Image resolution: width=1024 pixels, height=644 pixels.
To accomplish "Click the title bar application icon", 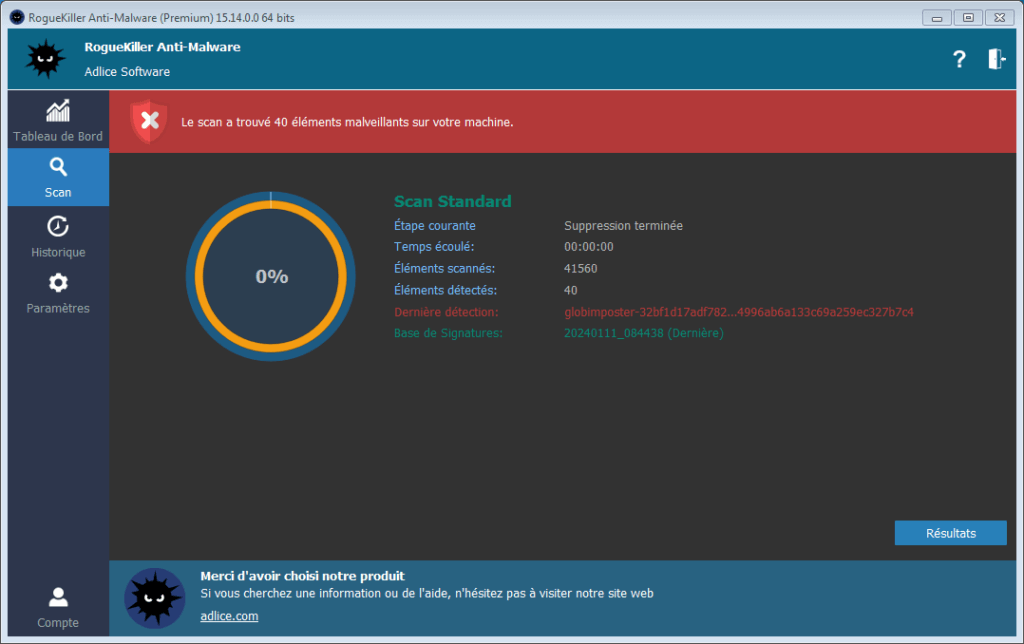I will click(x=17, y=18).
